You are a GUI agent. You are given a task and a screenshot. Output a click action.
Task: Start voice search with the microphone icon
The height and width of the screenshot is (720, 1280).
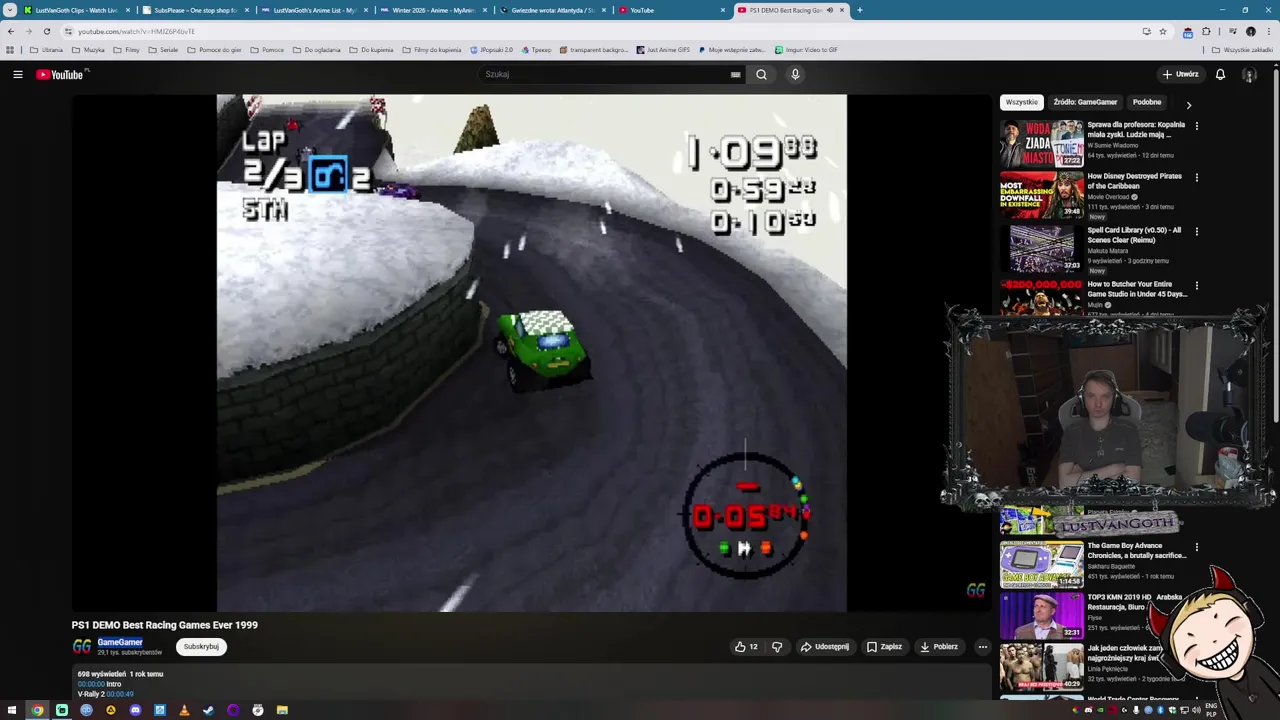tap(795, 74)
